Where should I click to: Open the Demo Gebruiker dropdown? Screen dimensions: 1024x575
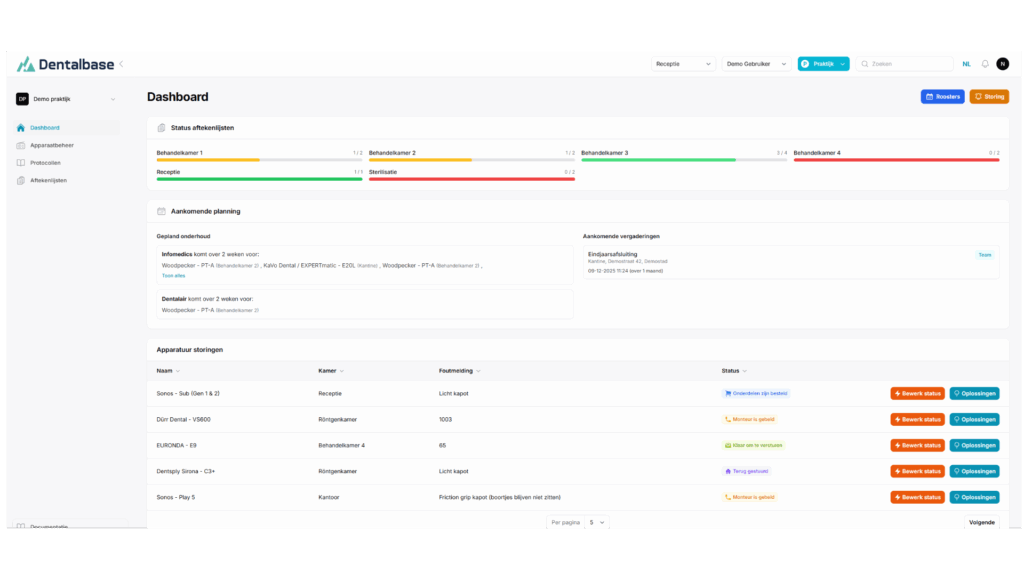756,64
